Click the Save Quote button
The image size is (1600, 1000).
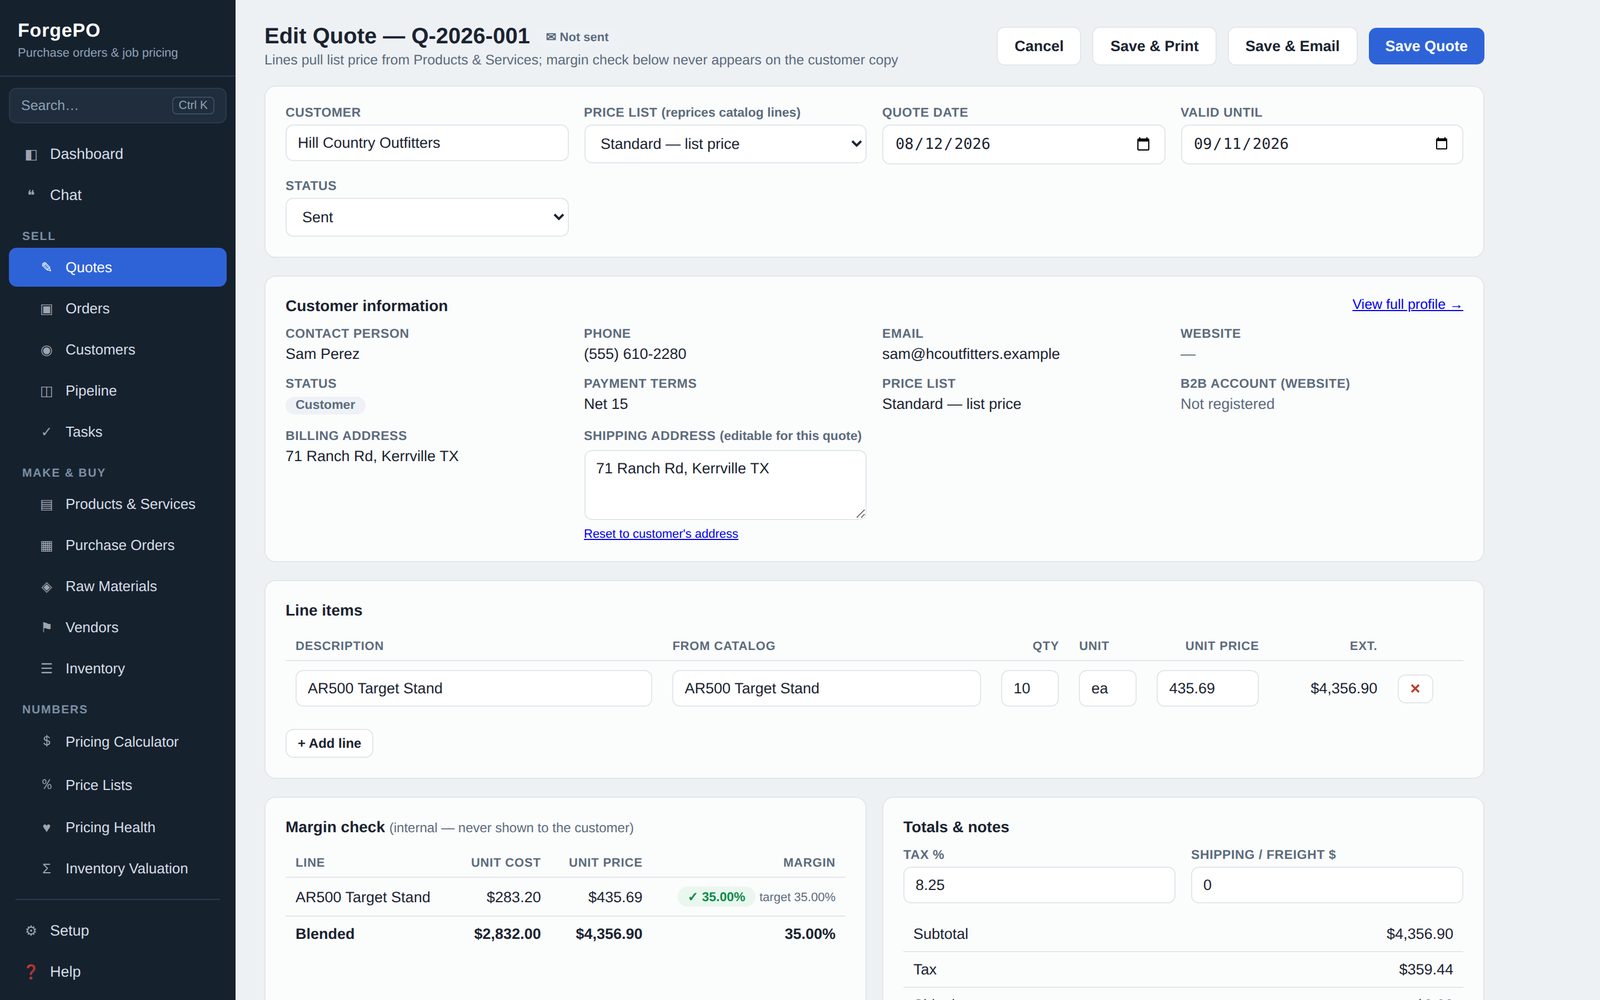click(1426, 46)
